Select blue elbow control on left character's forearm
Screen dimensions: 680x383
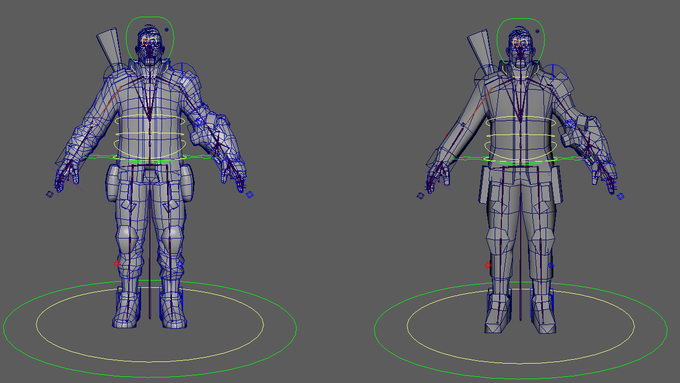coord(199,121)
